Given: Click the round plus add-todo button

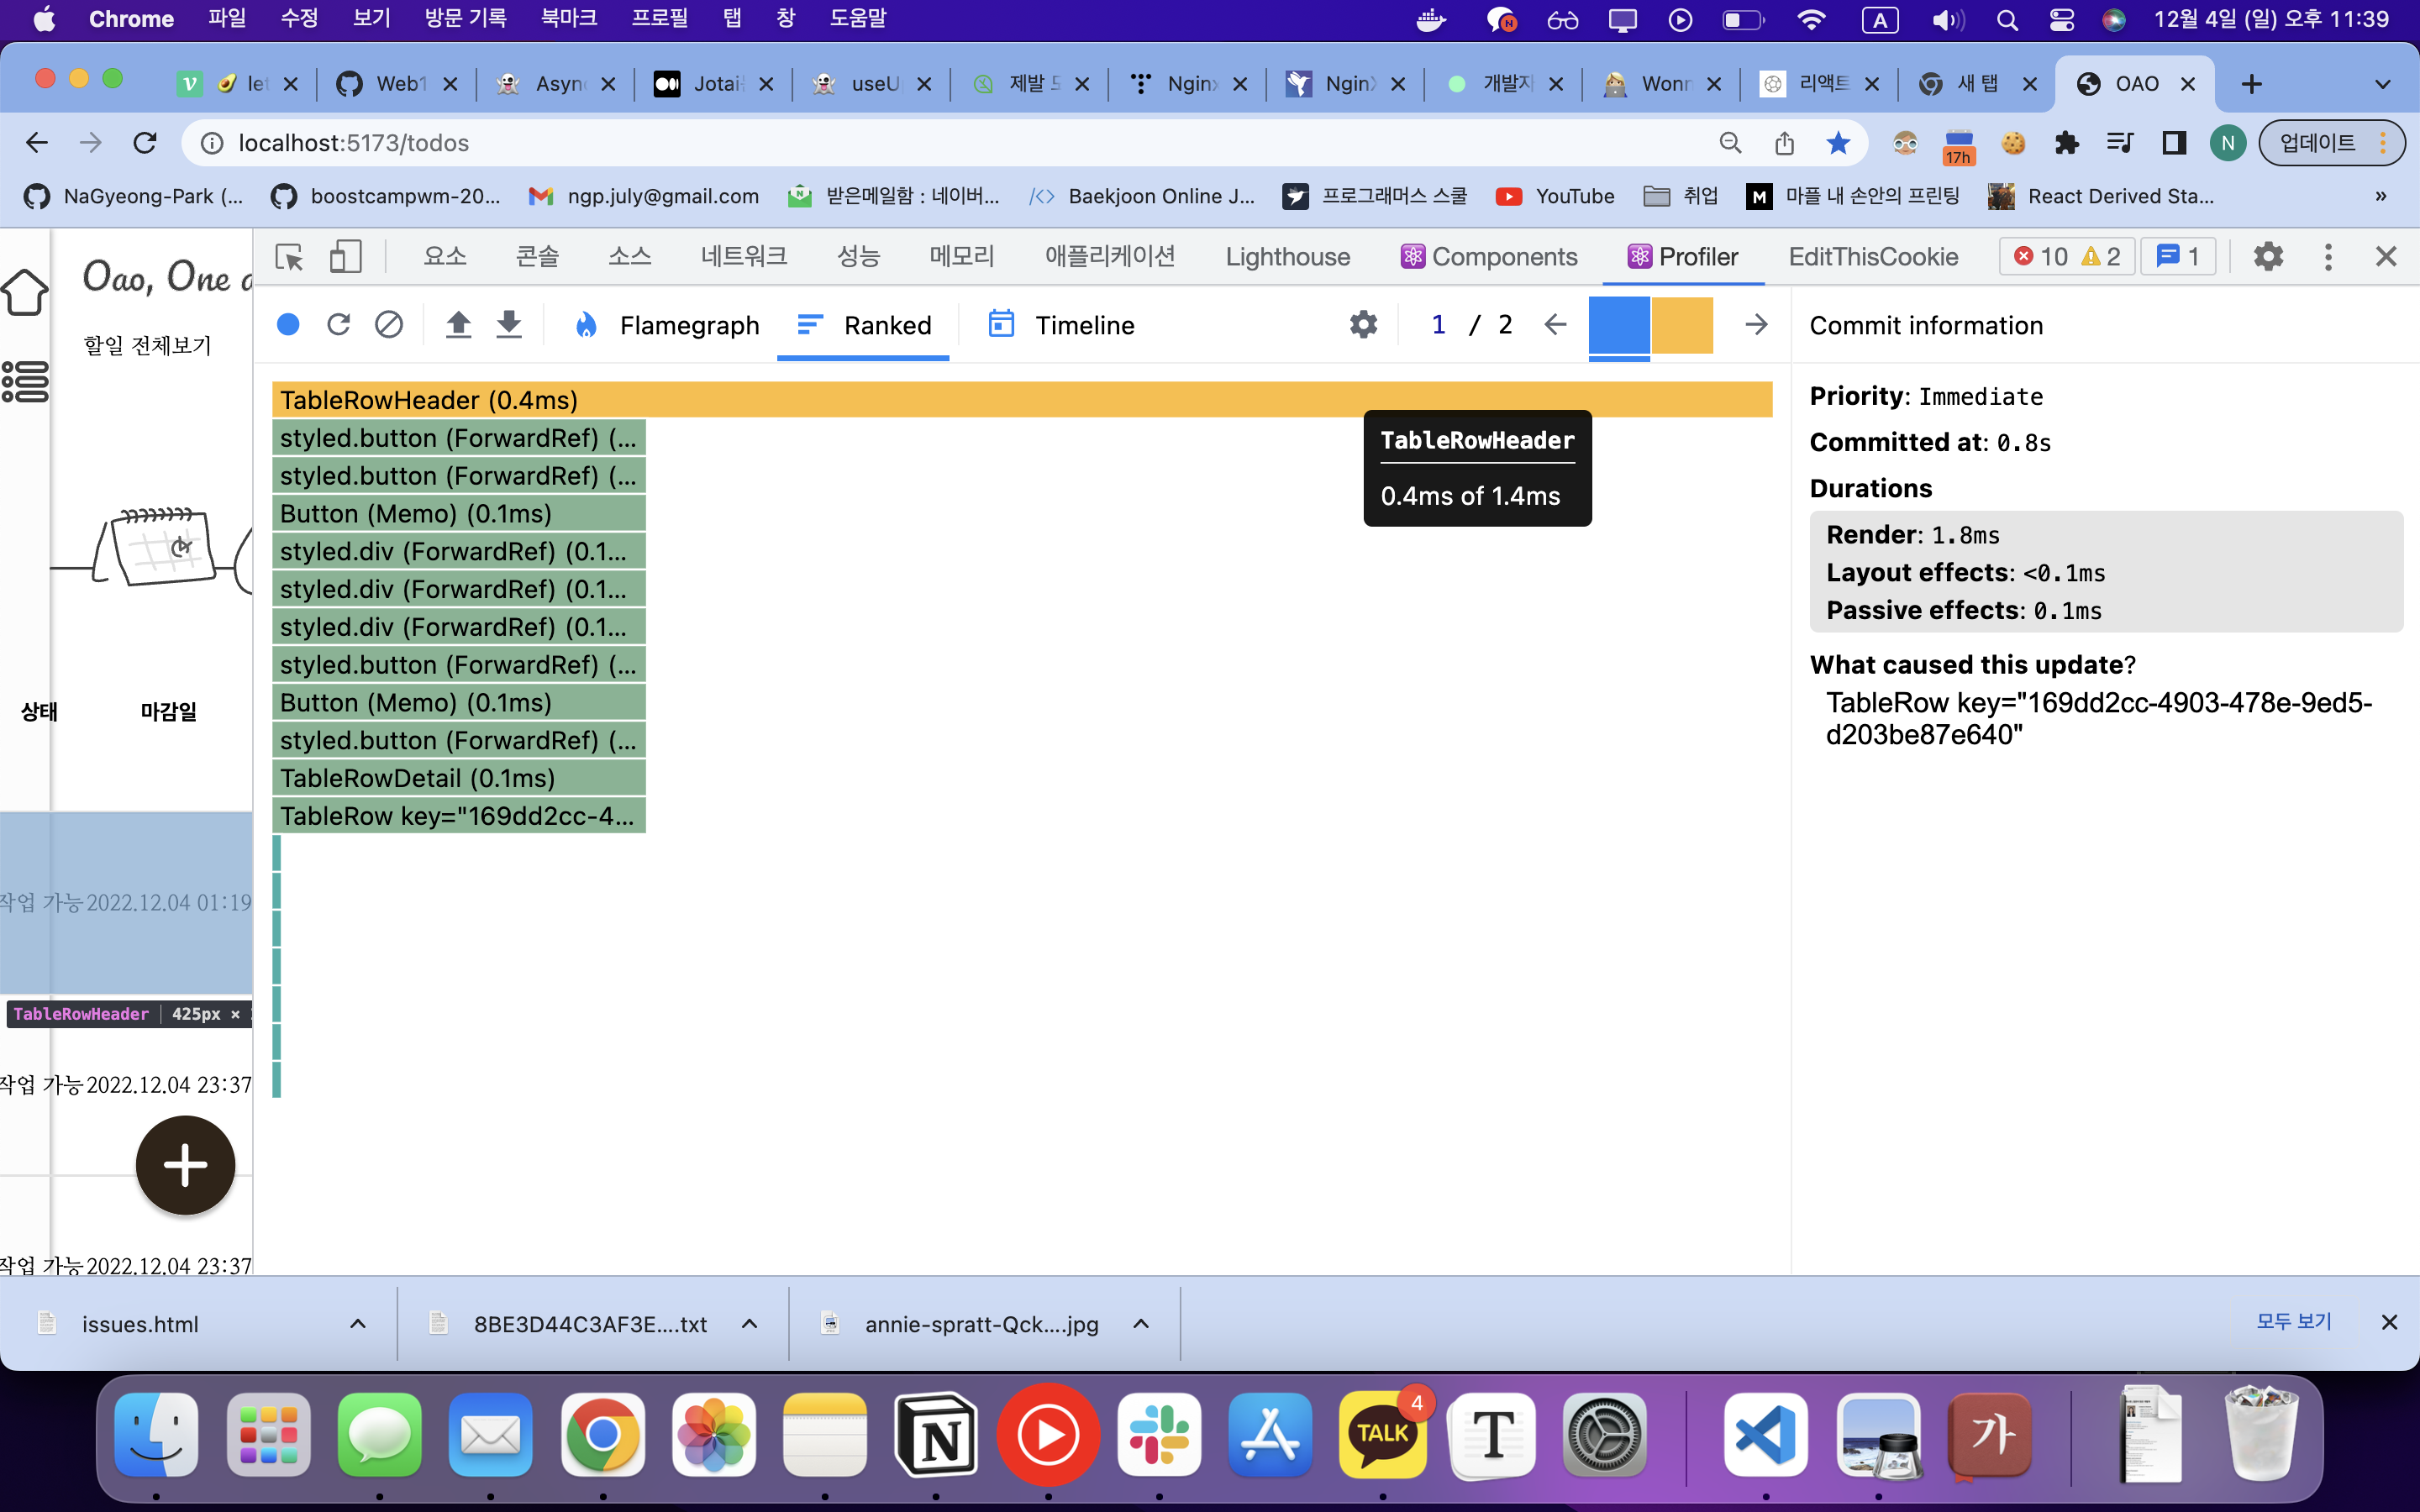Looking at the screenshot, I should click(185, 1165).
